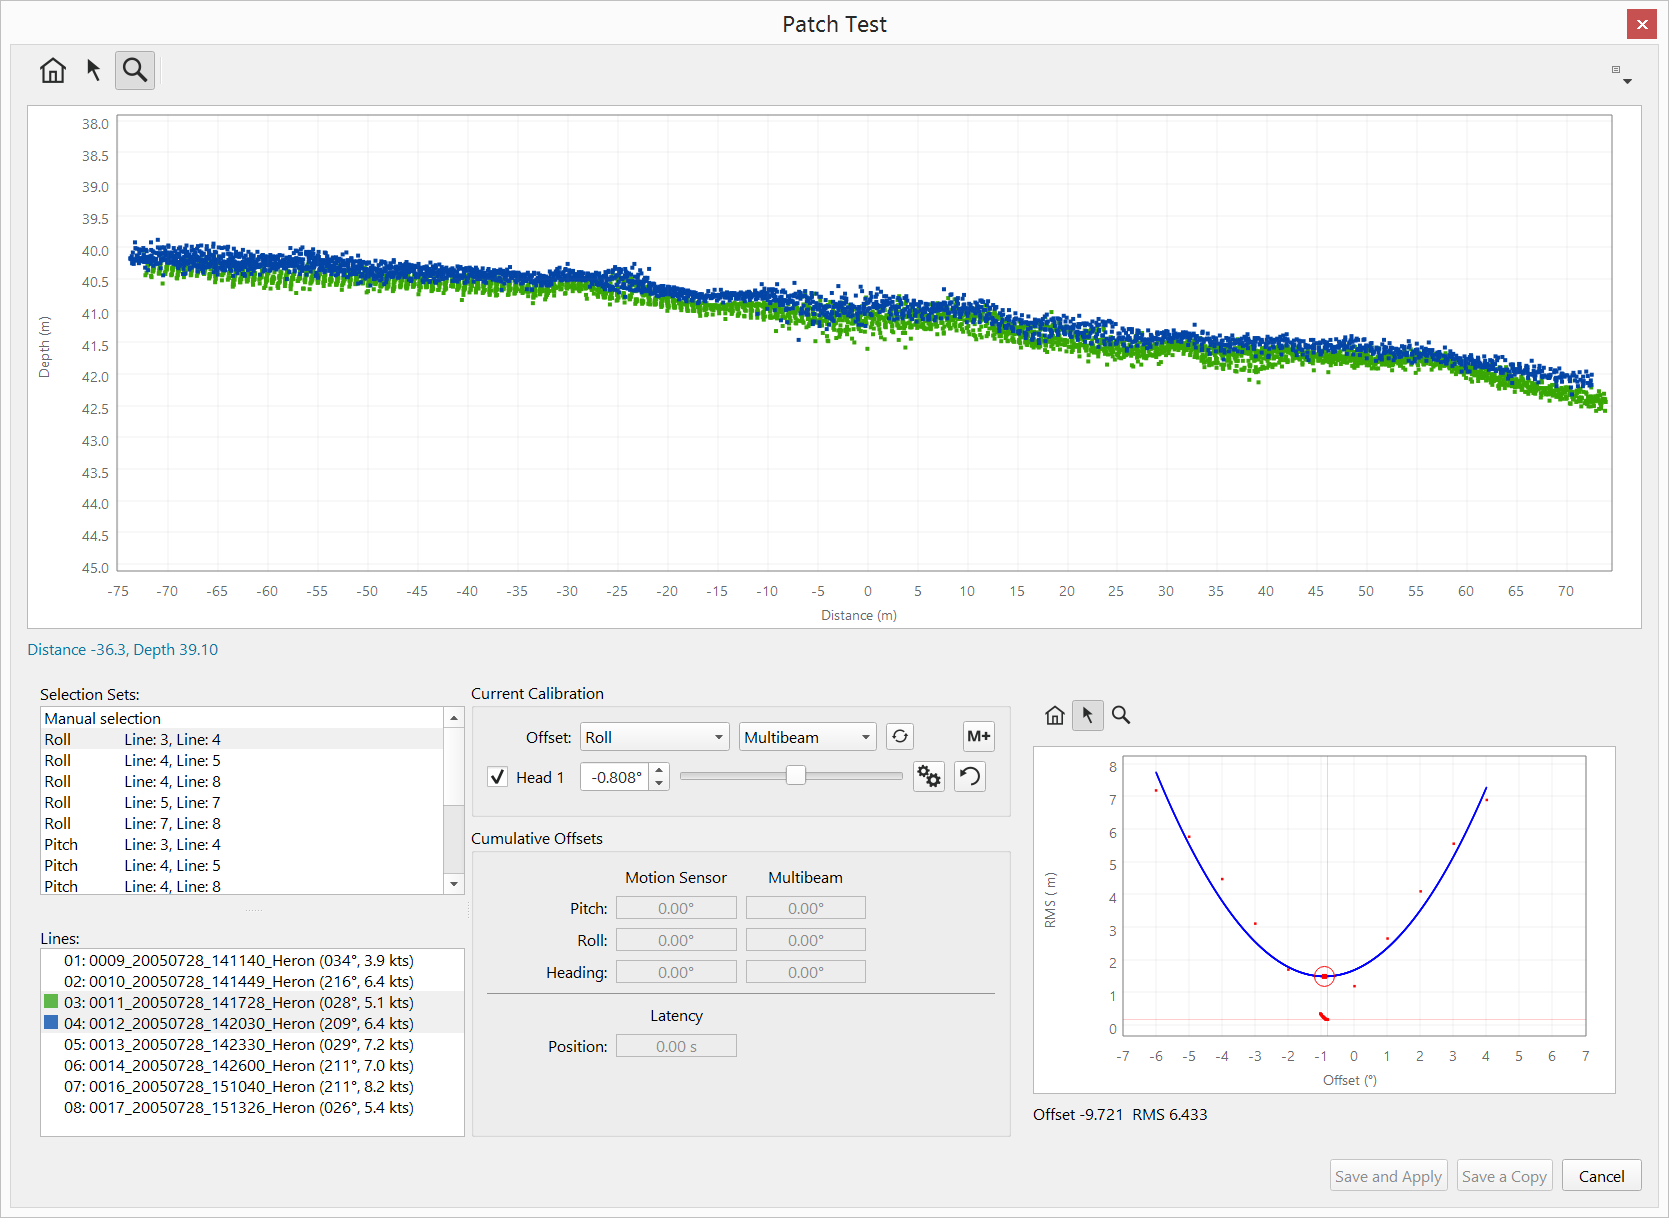Uncheck the Head 1 checkbox
The height and width of the screenshot is (1218, 1669).
[x=498, y=777]
